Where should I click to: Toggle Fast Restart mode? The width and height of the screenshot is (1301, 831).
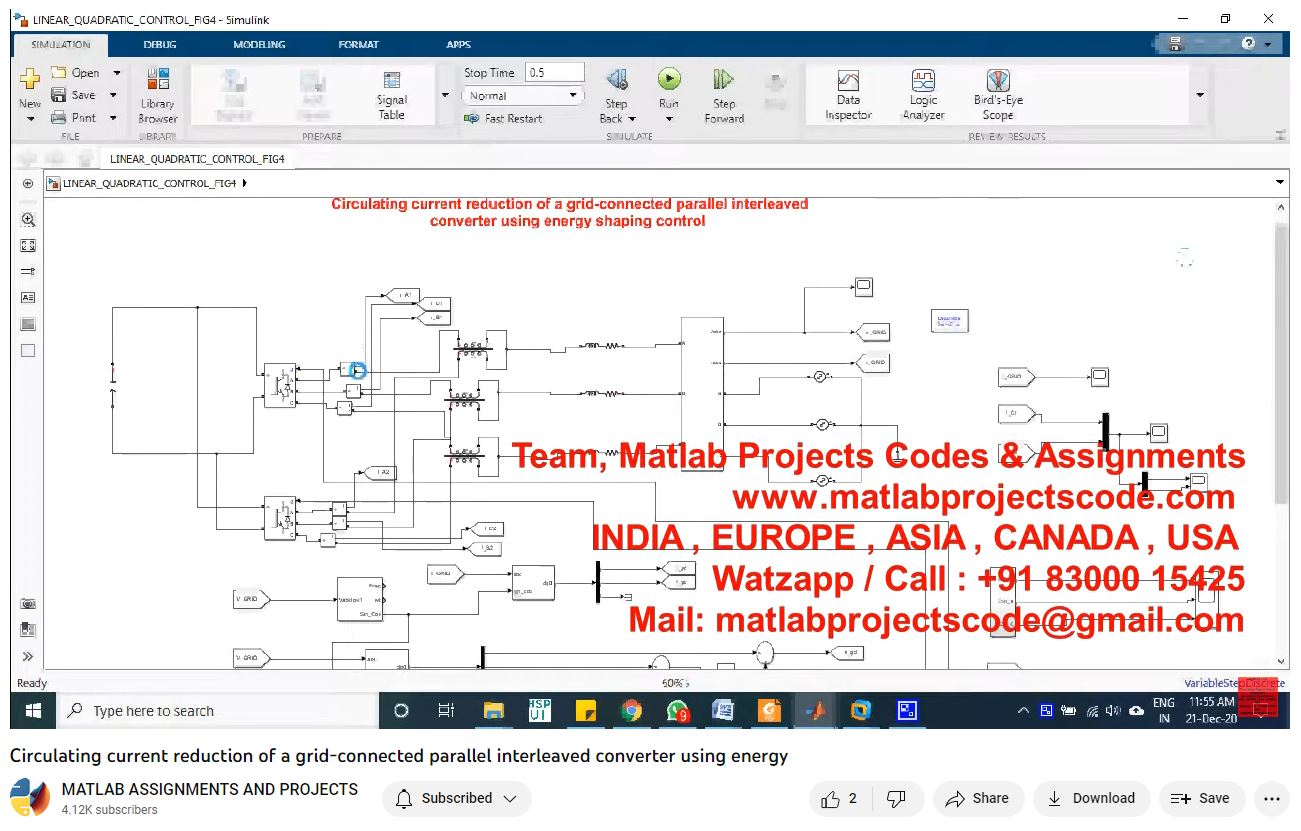pos(503,118)
